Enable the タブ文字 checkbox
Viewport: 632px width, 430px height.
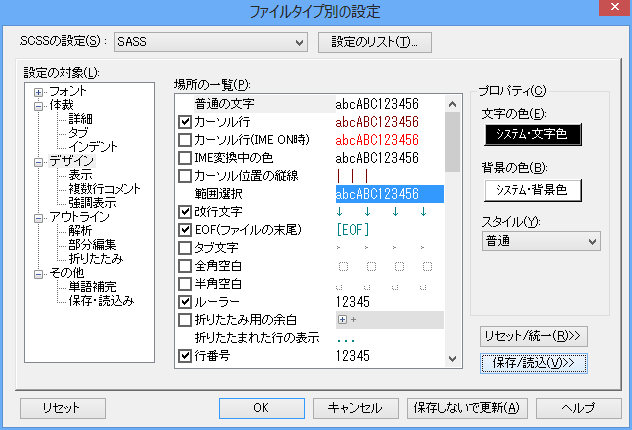tap(185, 248)
